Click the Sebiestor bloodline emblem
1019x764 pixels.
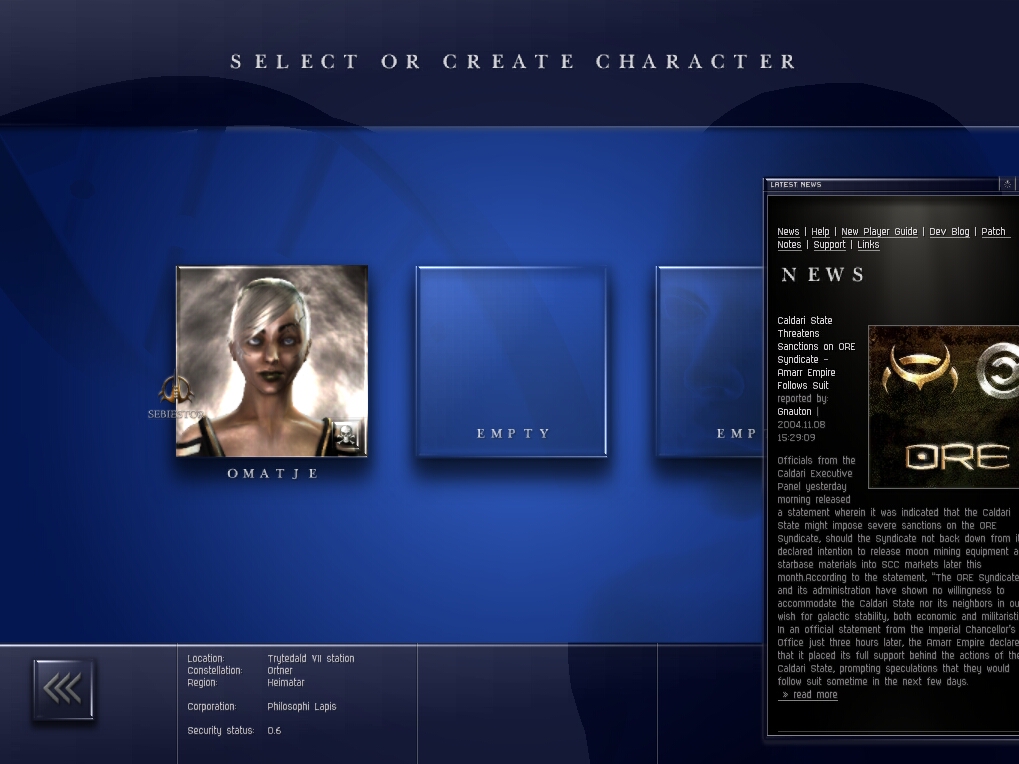[x=175, y=391]
